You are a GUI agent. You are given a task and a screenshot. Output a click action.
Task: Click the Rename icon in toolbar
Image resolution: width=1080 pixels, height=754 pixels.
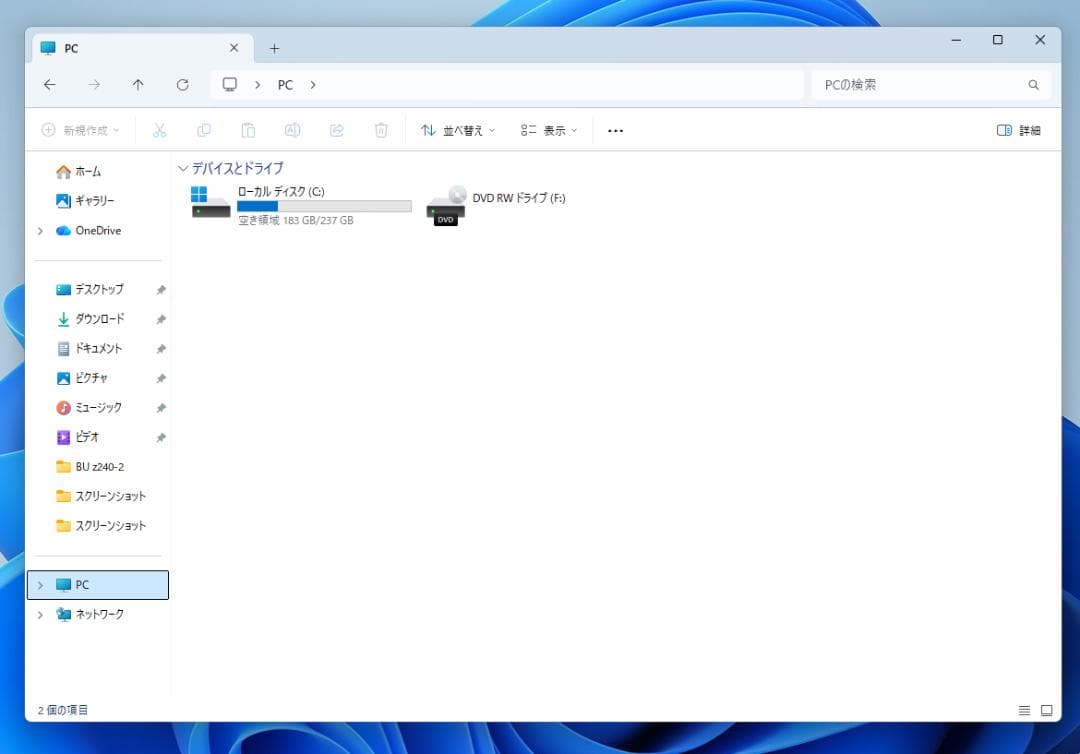(292, 130)
